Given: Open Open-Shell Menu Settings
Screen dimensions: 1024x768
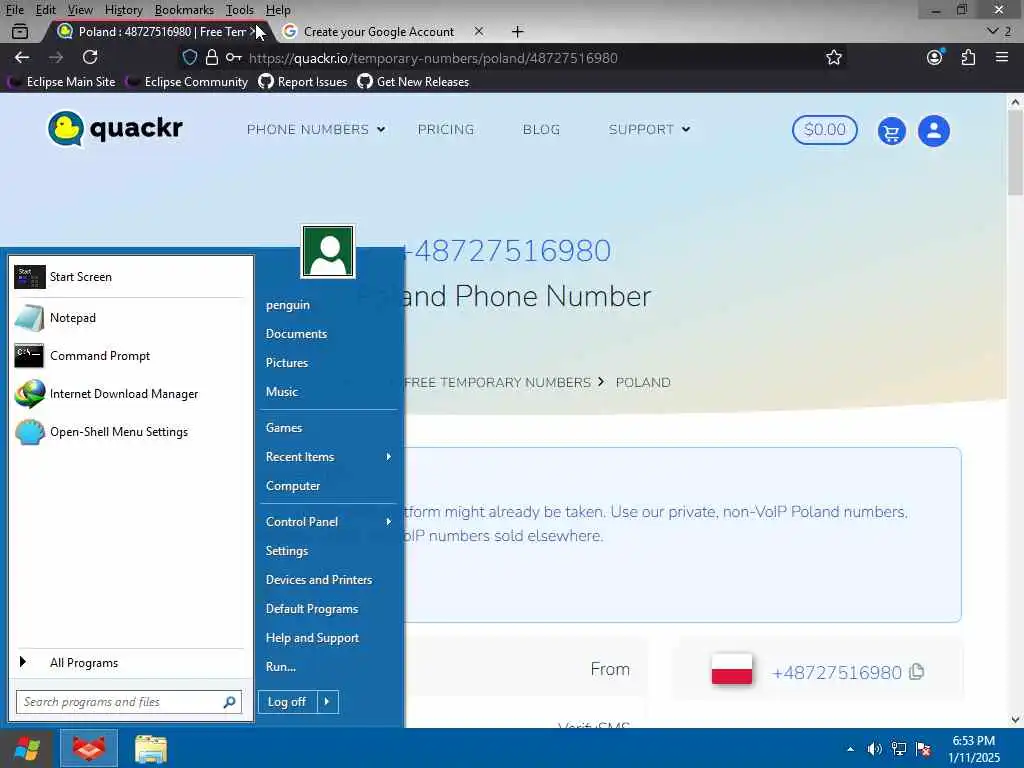Looking at the screenshot, I should coord(129,432).
